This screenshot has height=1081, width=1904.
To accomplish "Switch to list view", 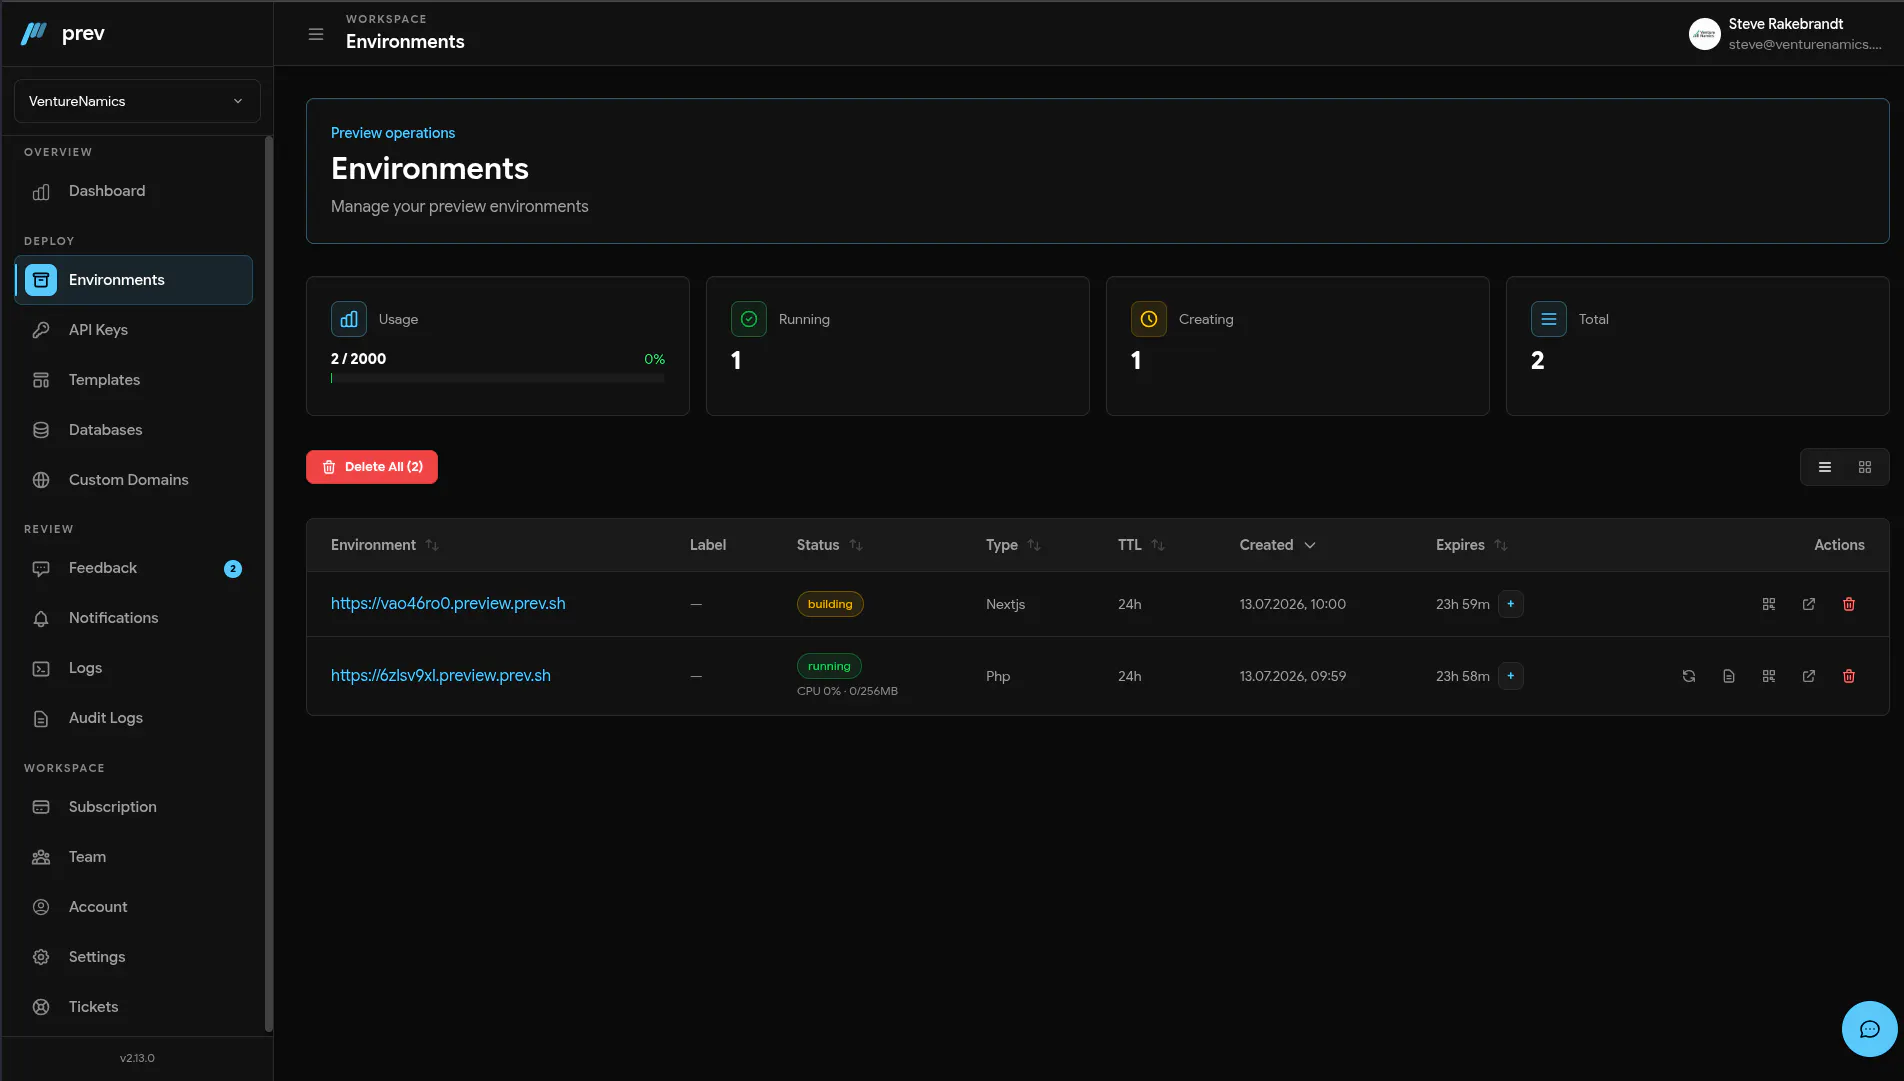I will 1825,467.
